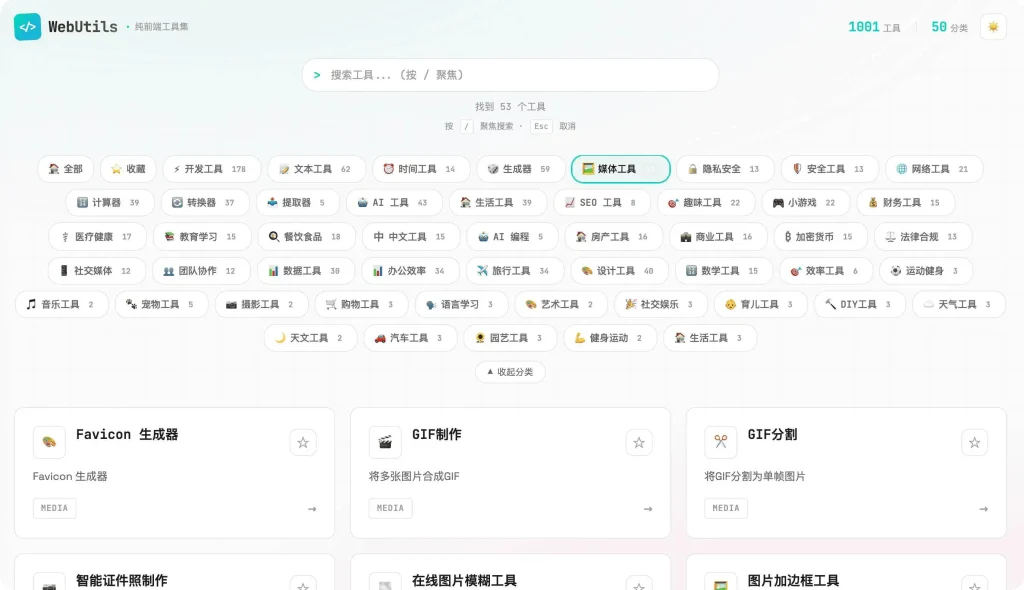The height and width of the screenshot is (590, 1024).
Task: Select the 摄影工具 category
Action: tap(261, 304)
